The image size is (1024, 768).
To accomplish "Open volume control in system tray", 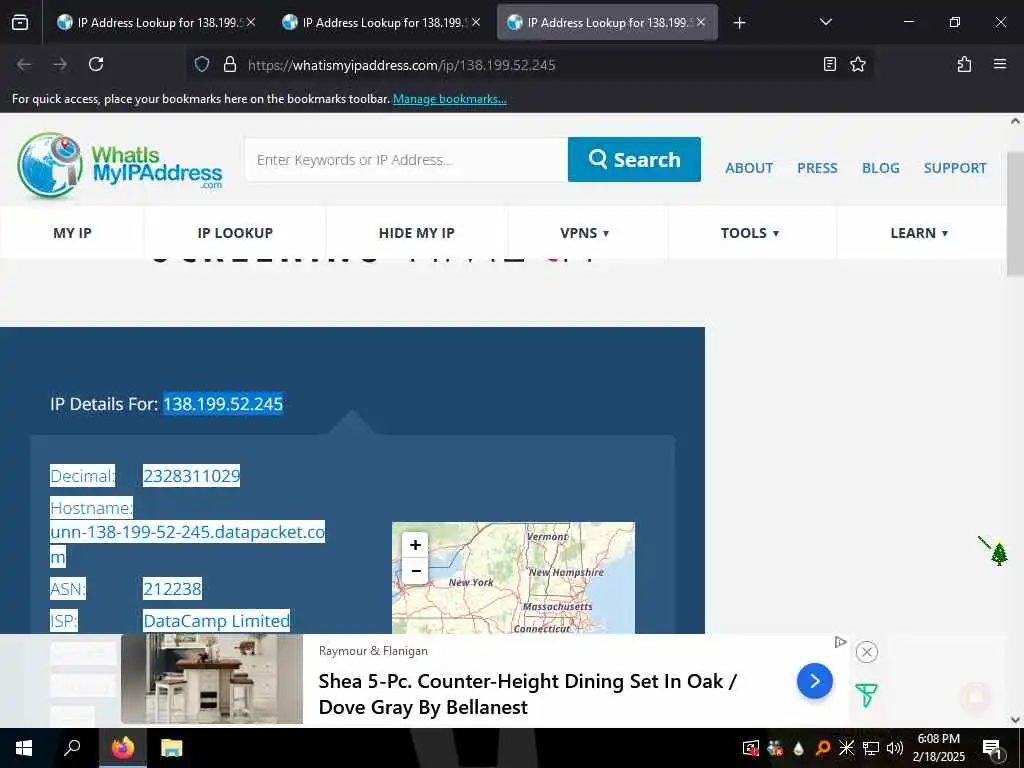I will coord(894,748).
